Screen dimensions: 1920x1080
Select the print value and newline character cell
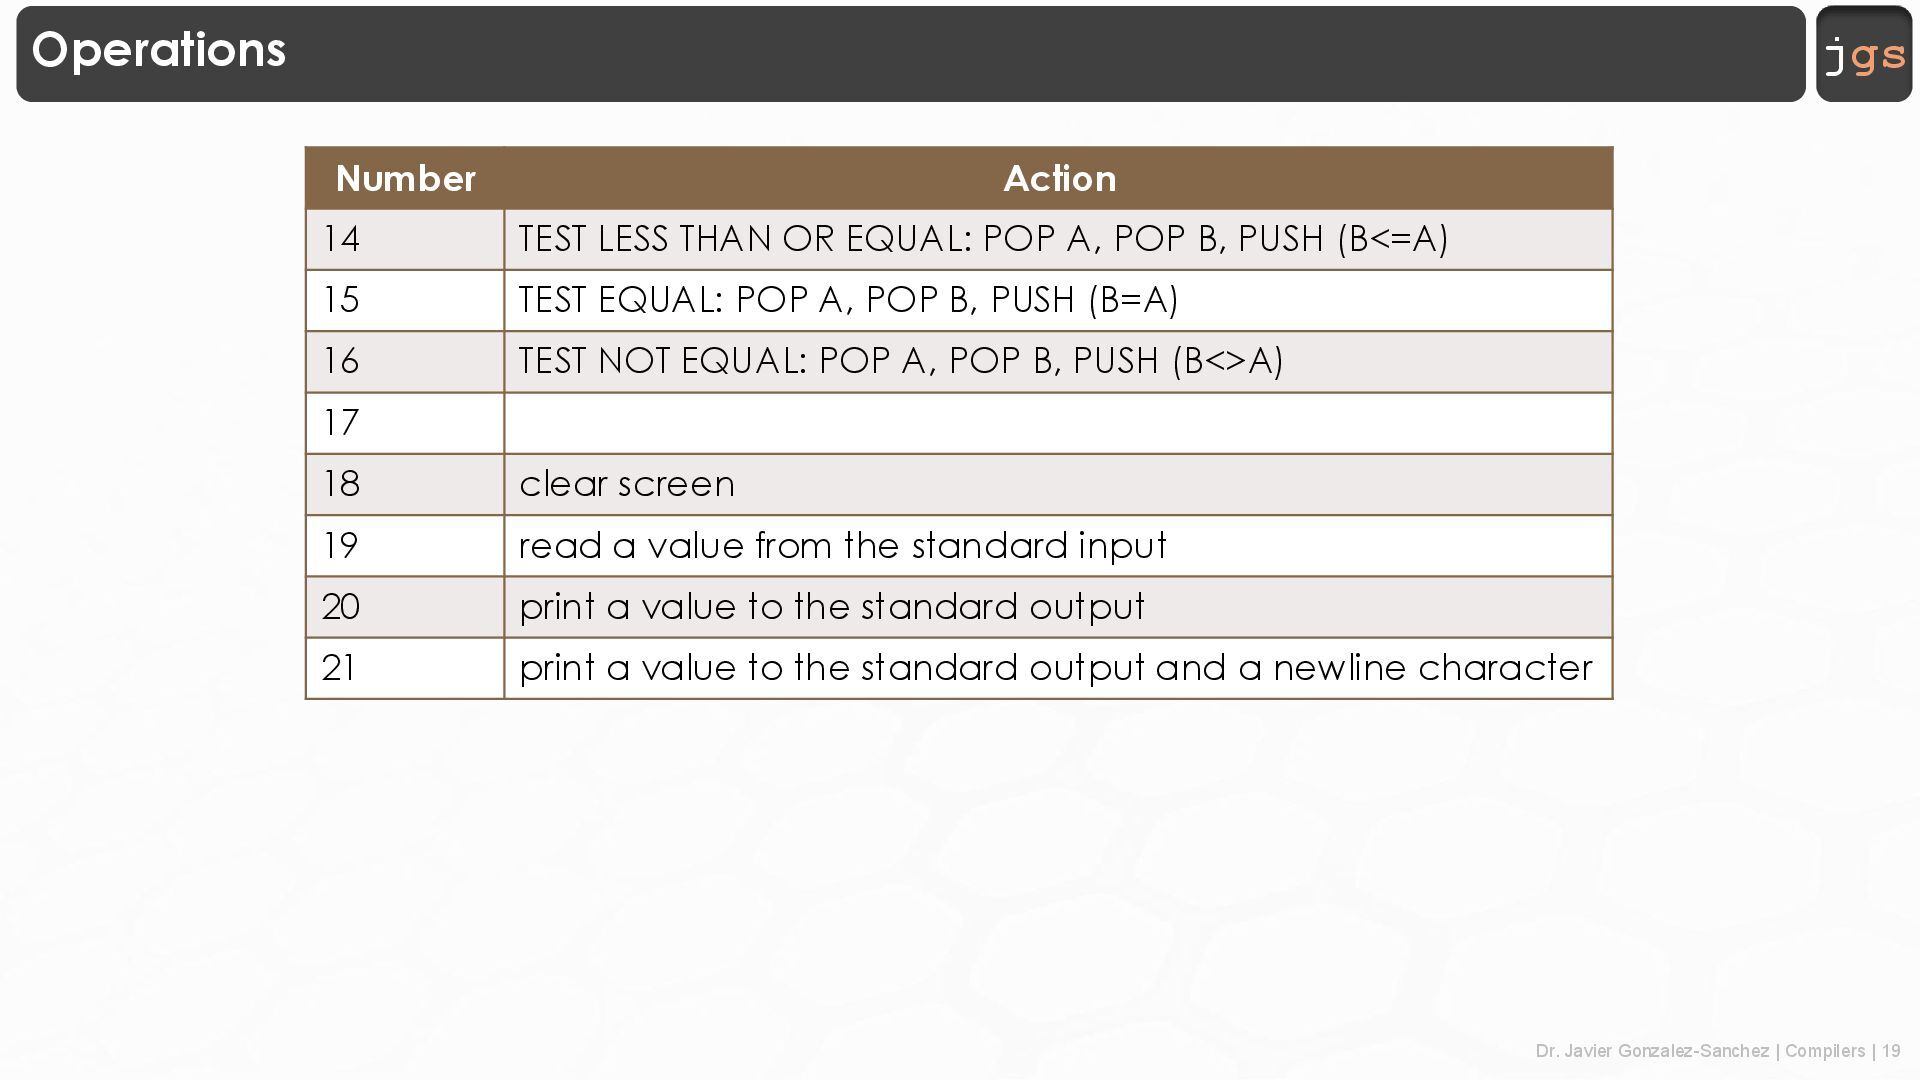pyautogui.click(x=1055, y=668)
